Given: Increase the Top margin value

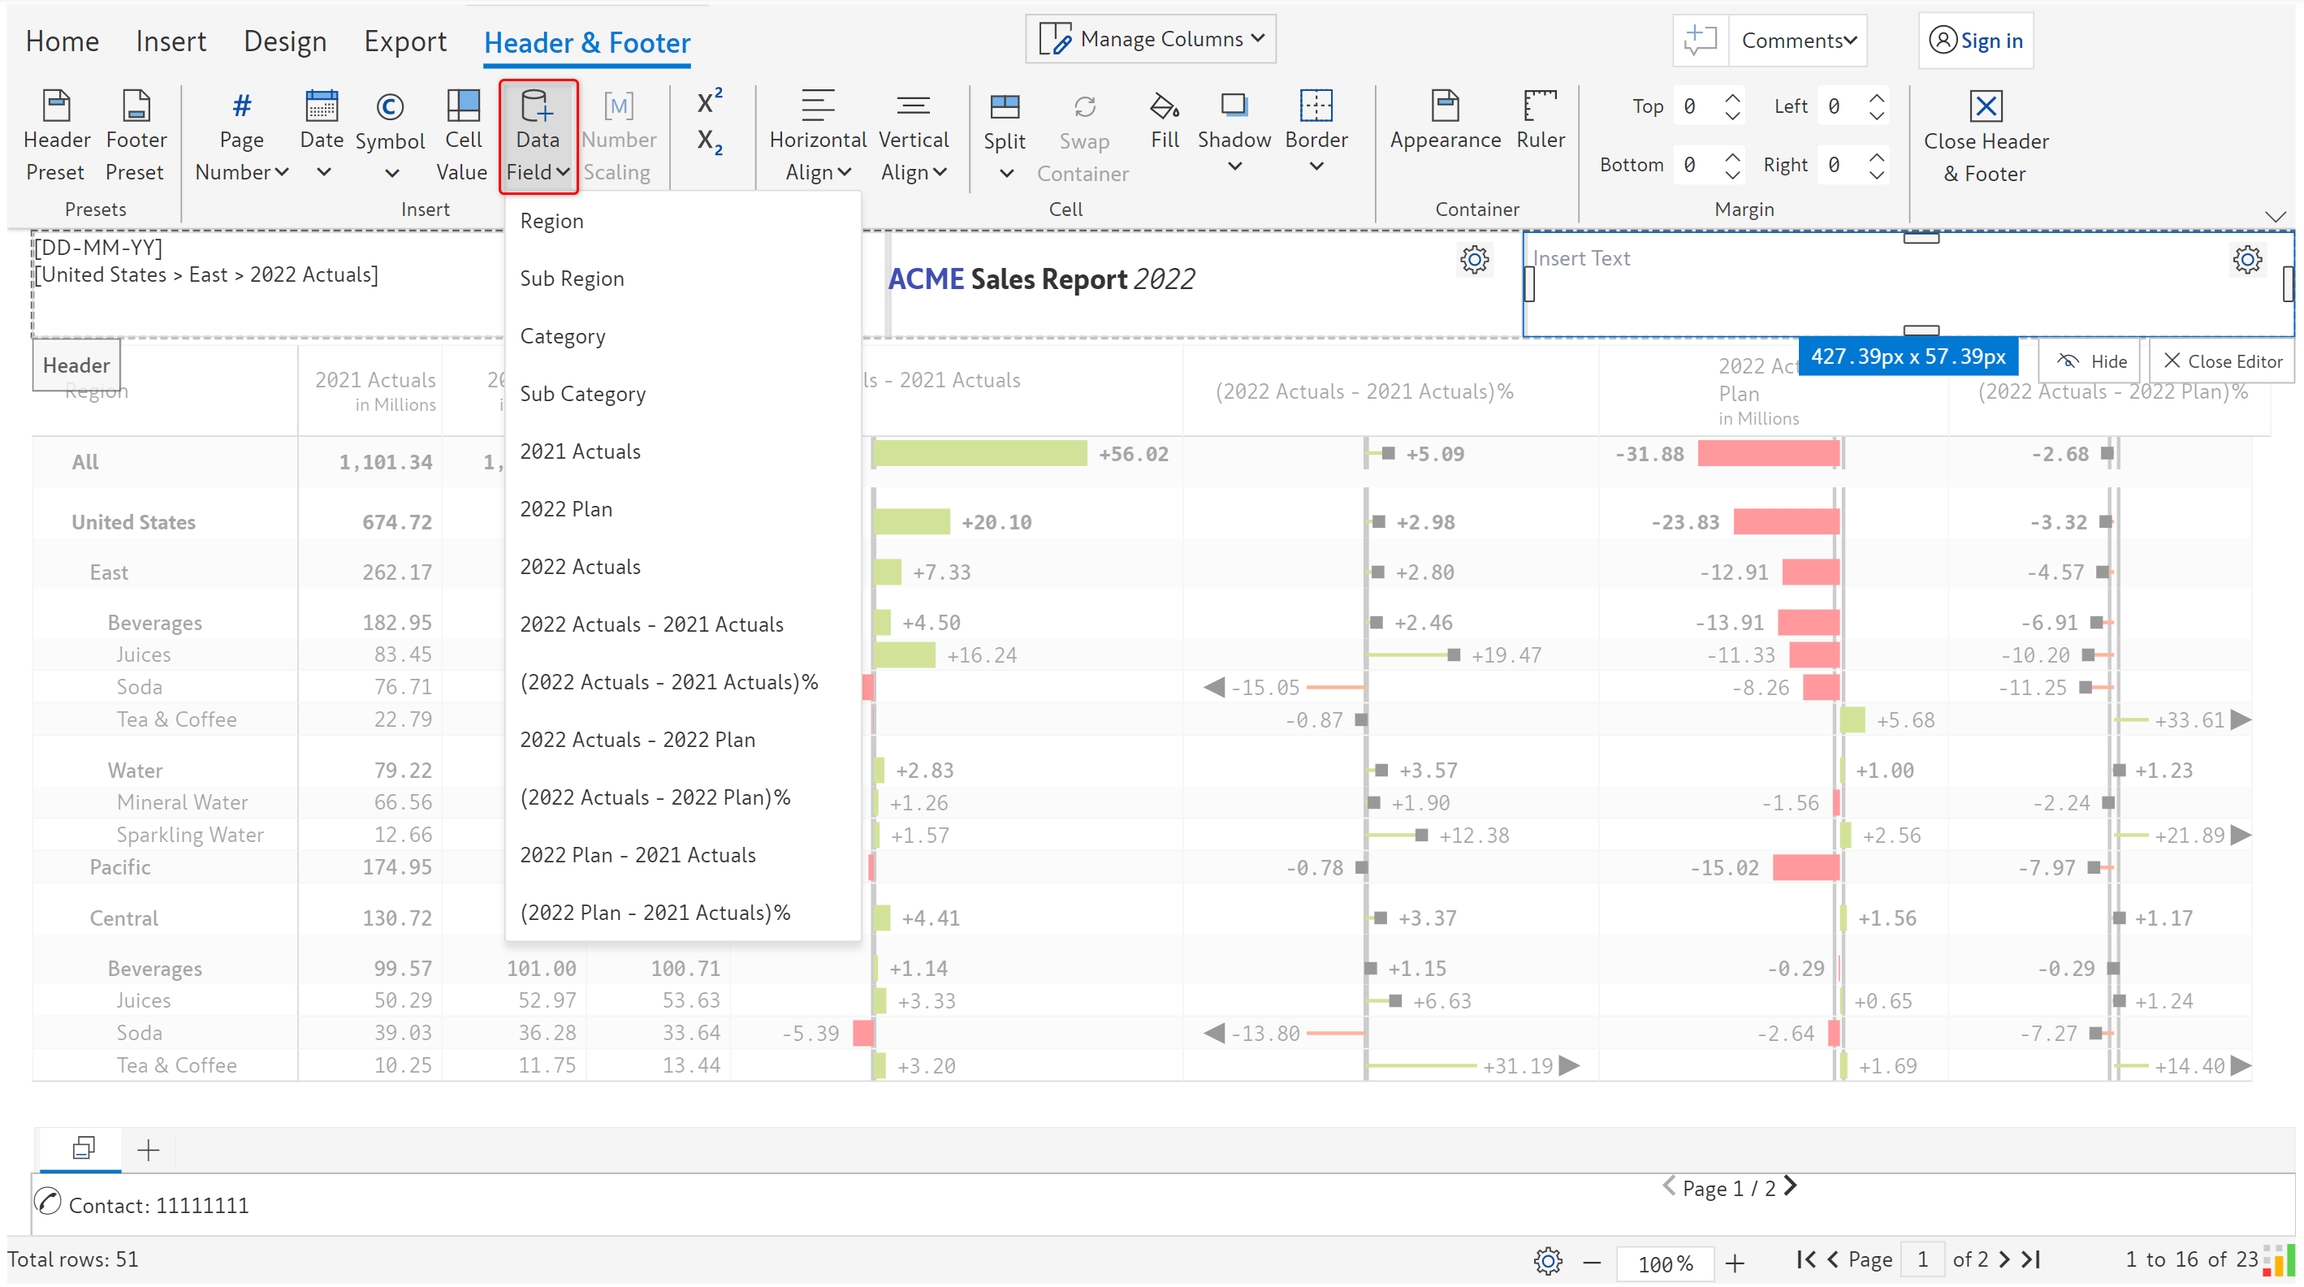Looking at the screenshot, I should click(x=1733, y=98).
